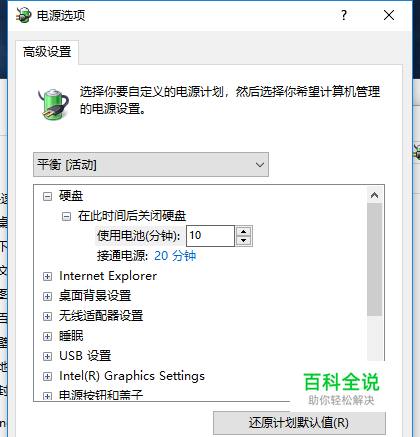
Task: Click the scrollbar up arrow
Action: pos(375,195)
